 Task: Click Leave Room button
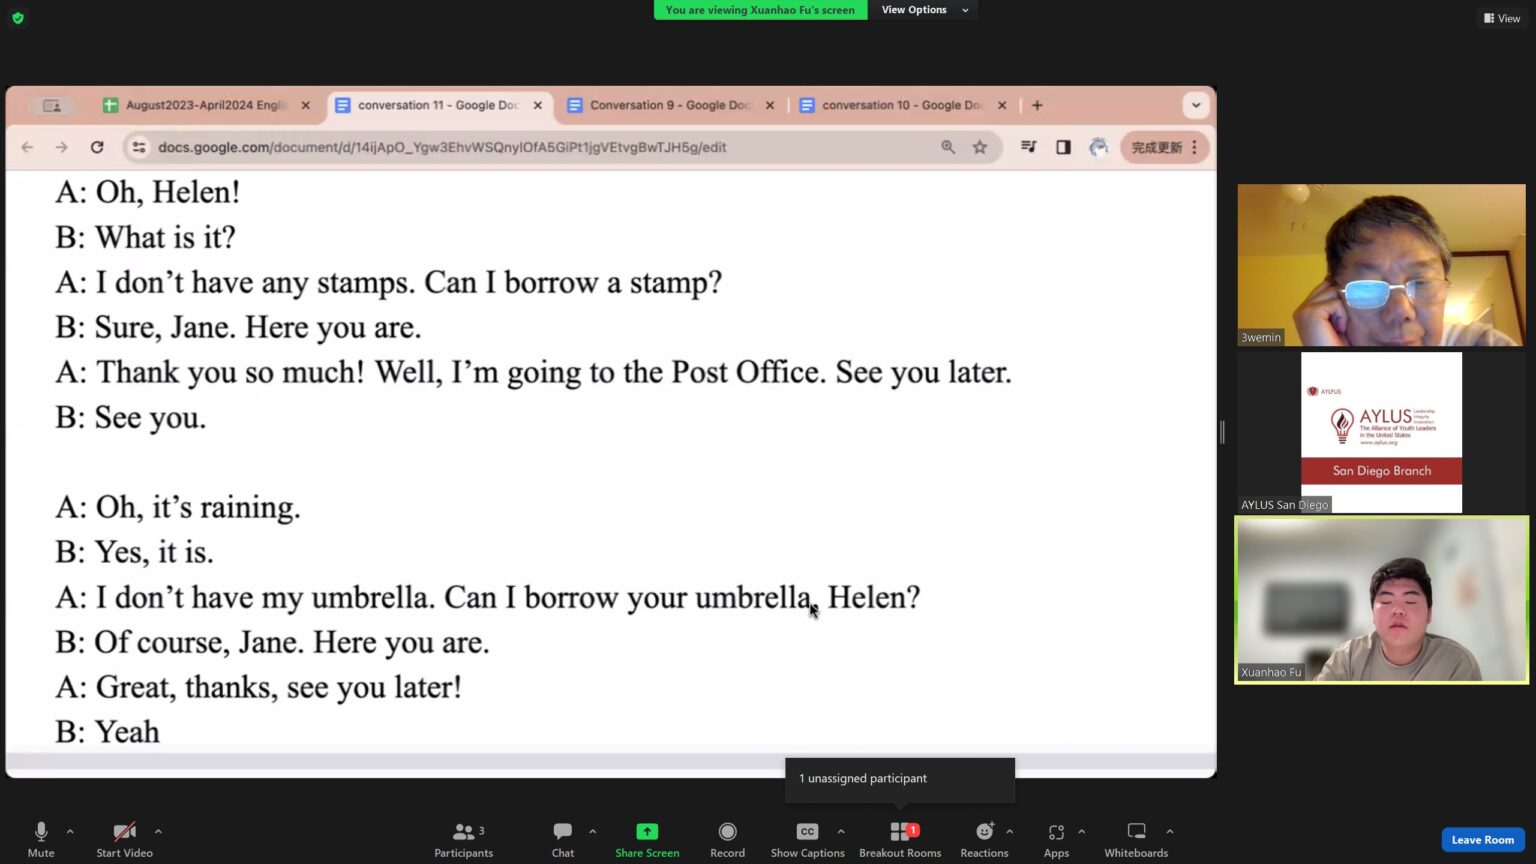coord(1482,840)
